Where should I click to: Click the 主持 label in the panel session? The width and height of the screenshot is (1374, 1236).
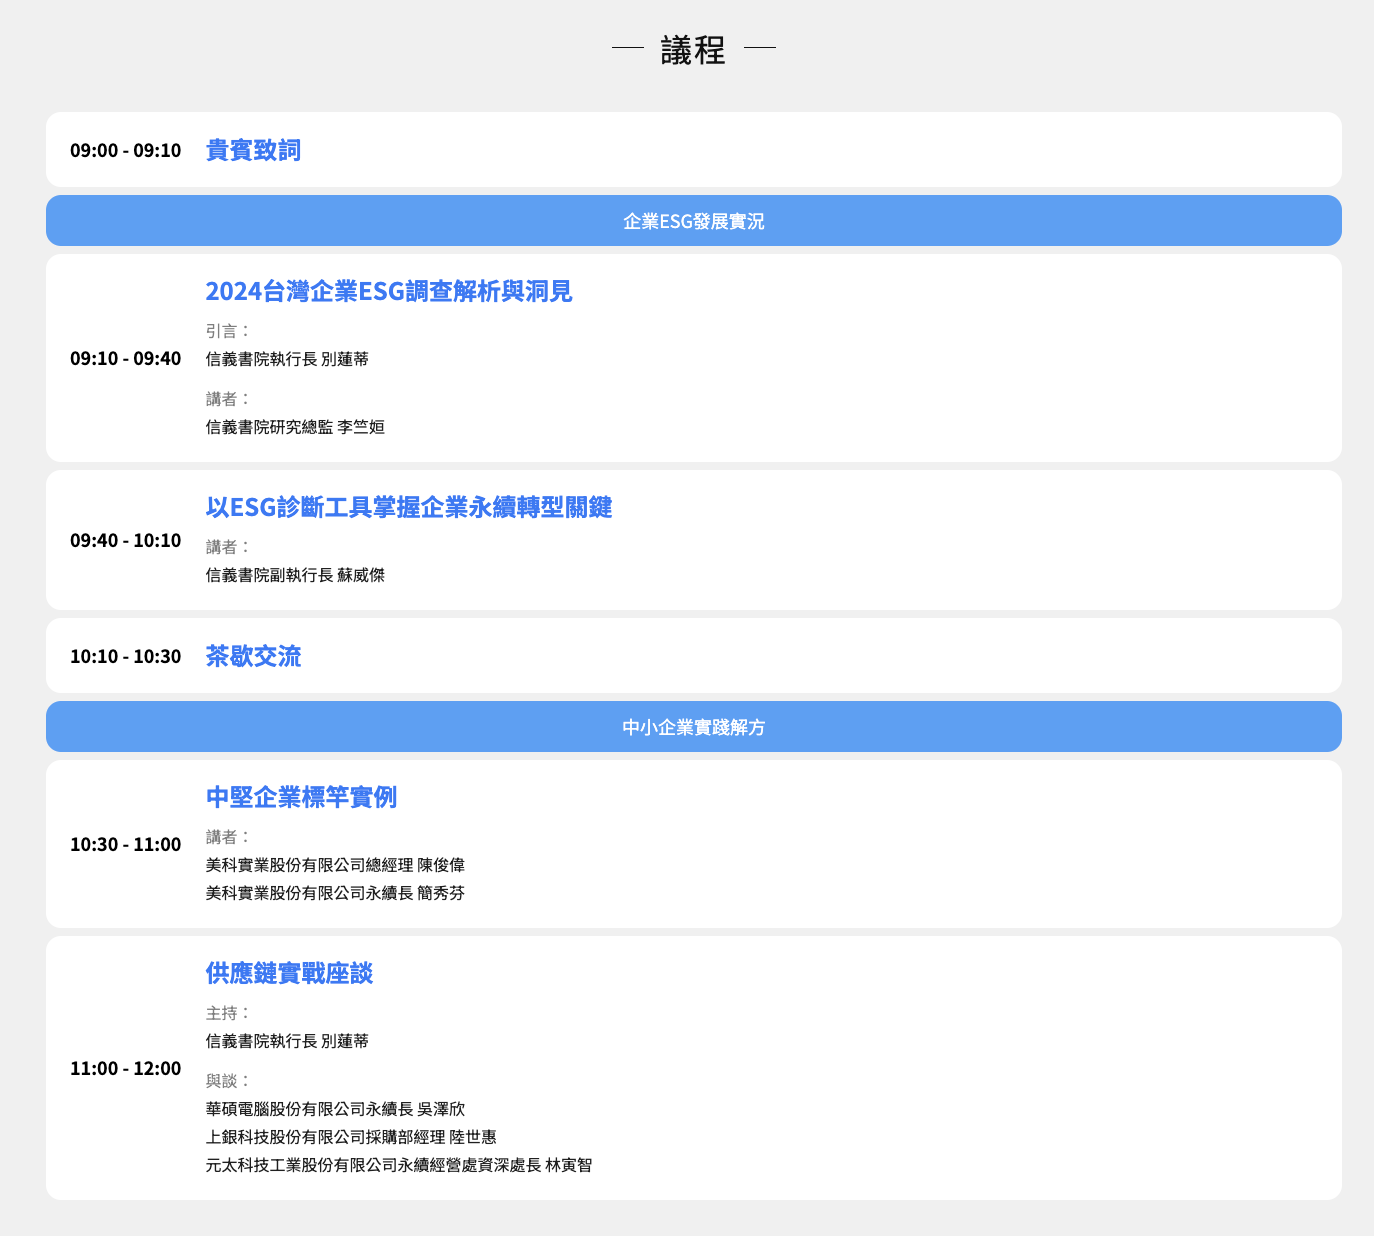pos(228,1013)
